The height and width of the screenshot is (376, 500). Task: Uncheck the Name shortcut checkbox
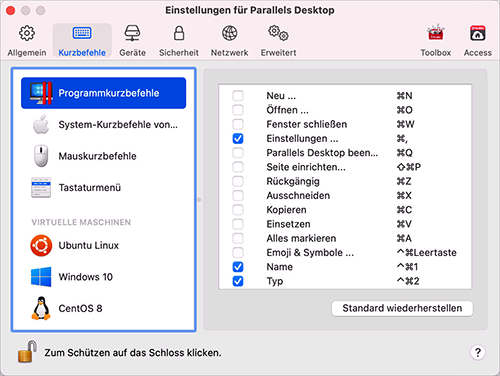pyautogui.click(x=238, y=267)
